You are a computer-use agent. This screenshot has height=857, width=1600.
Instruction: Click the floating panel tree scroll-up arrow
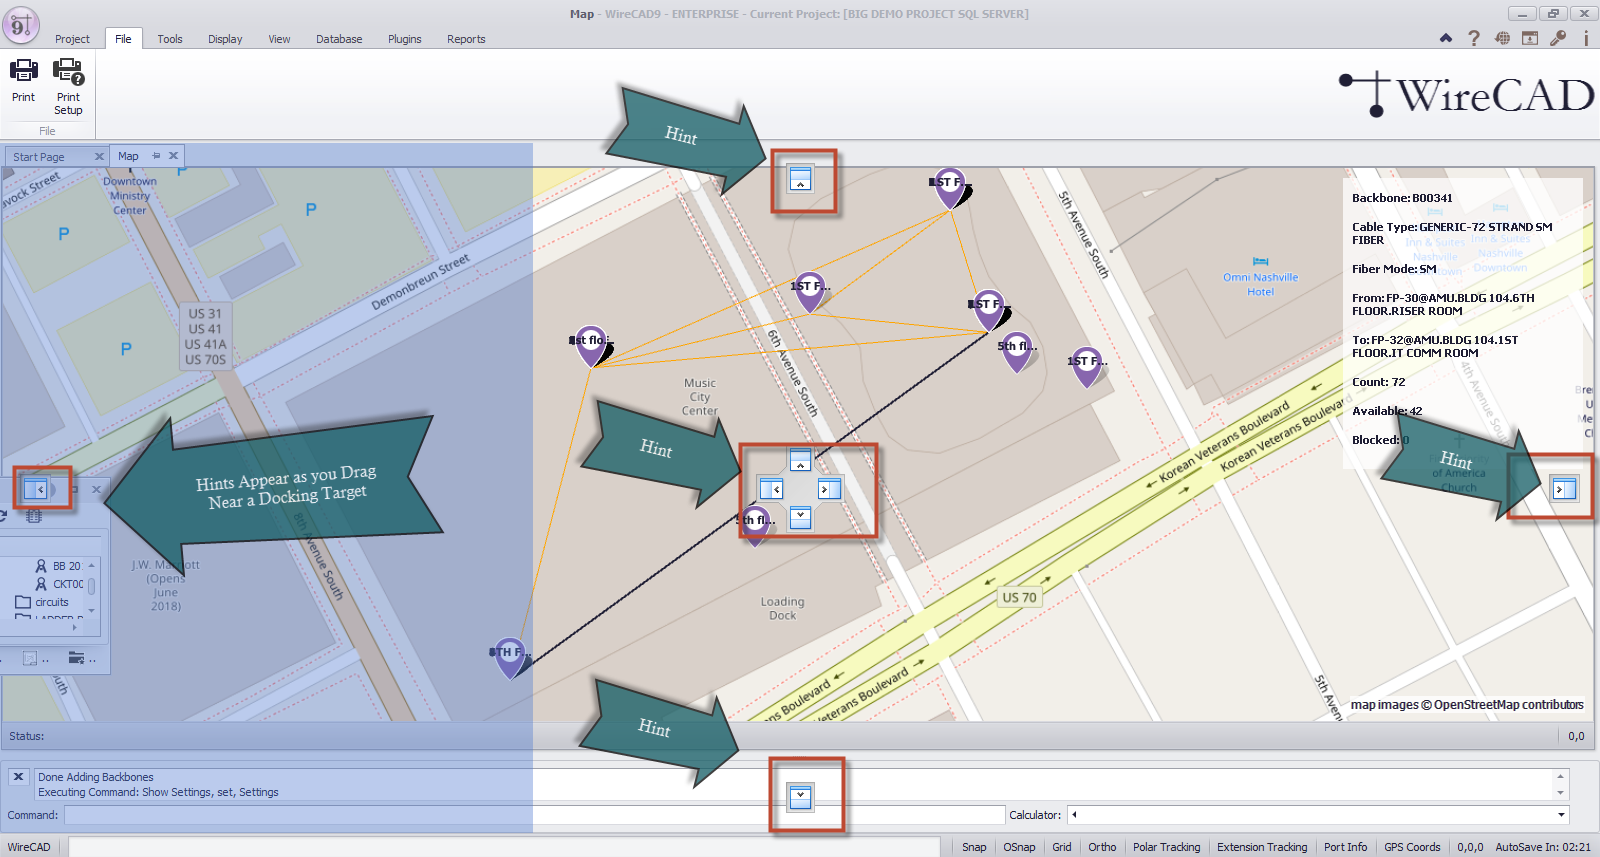click(x=91, y=566)
